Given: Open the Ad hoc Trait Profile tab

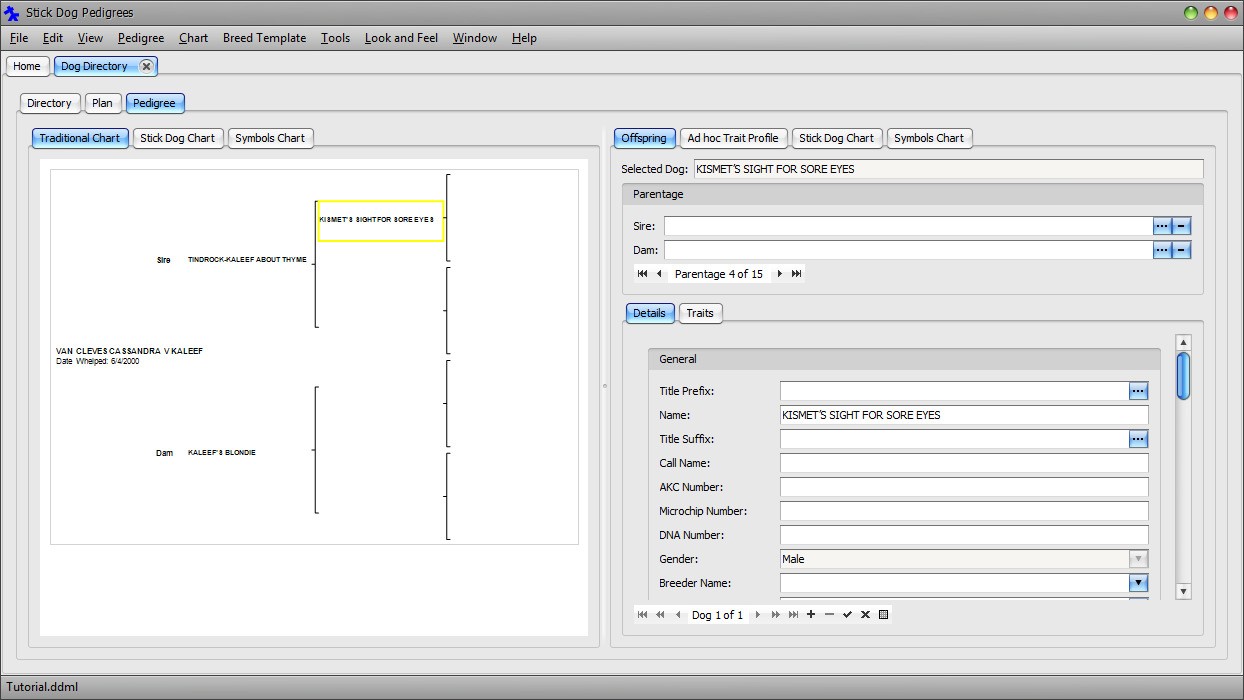Looking at the screenshot, I should point(732,138).
